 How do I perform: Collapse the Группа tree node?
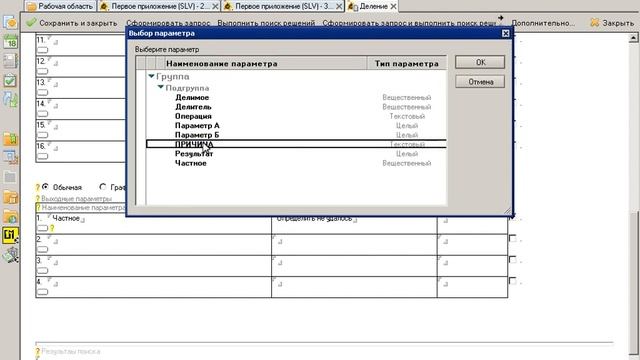tap(151, 76)
